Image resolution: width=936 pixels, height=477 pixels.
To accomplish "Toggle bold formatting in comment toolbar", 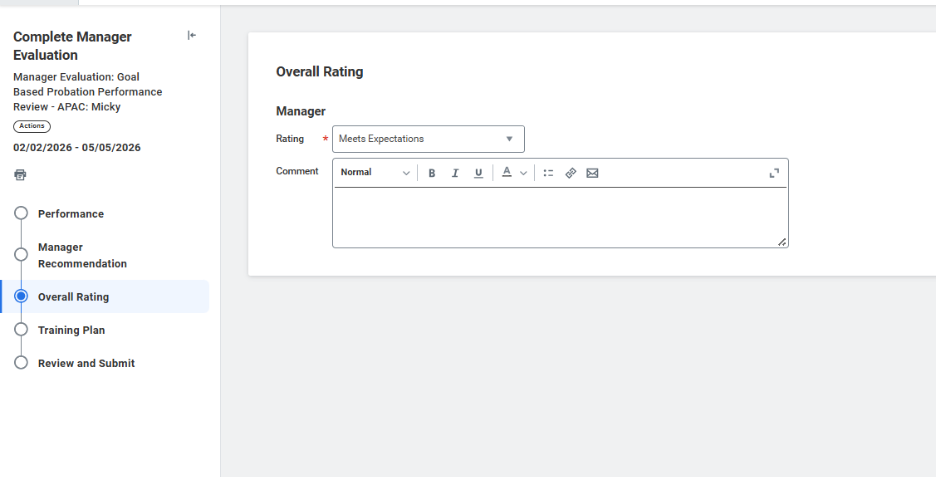I will pos(432,173).
